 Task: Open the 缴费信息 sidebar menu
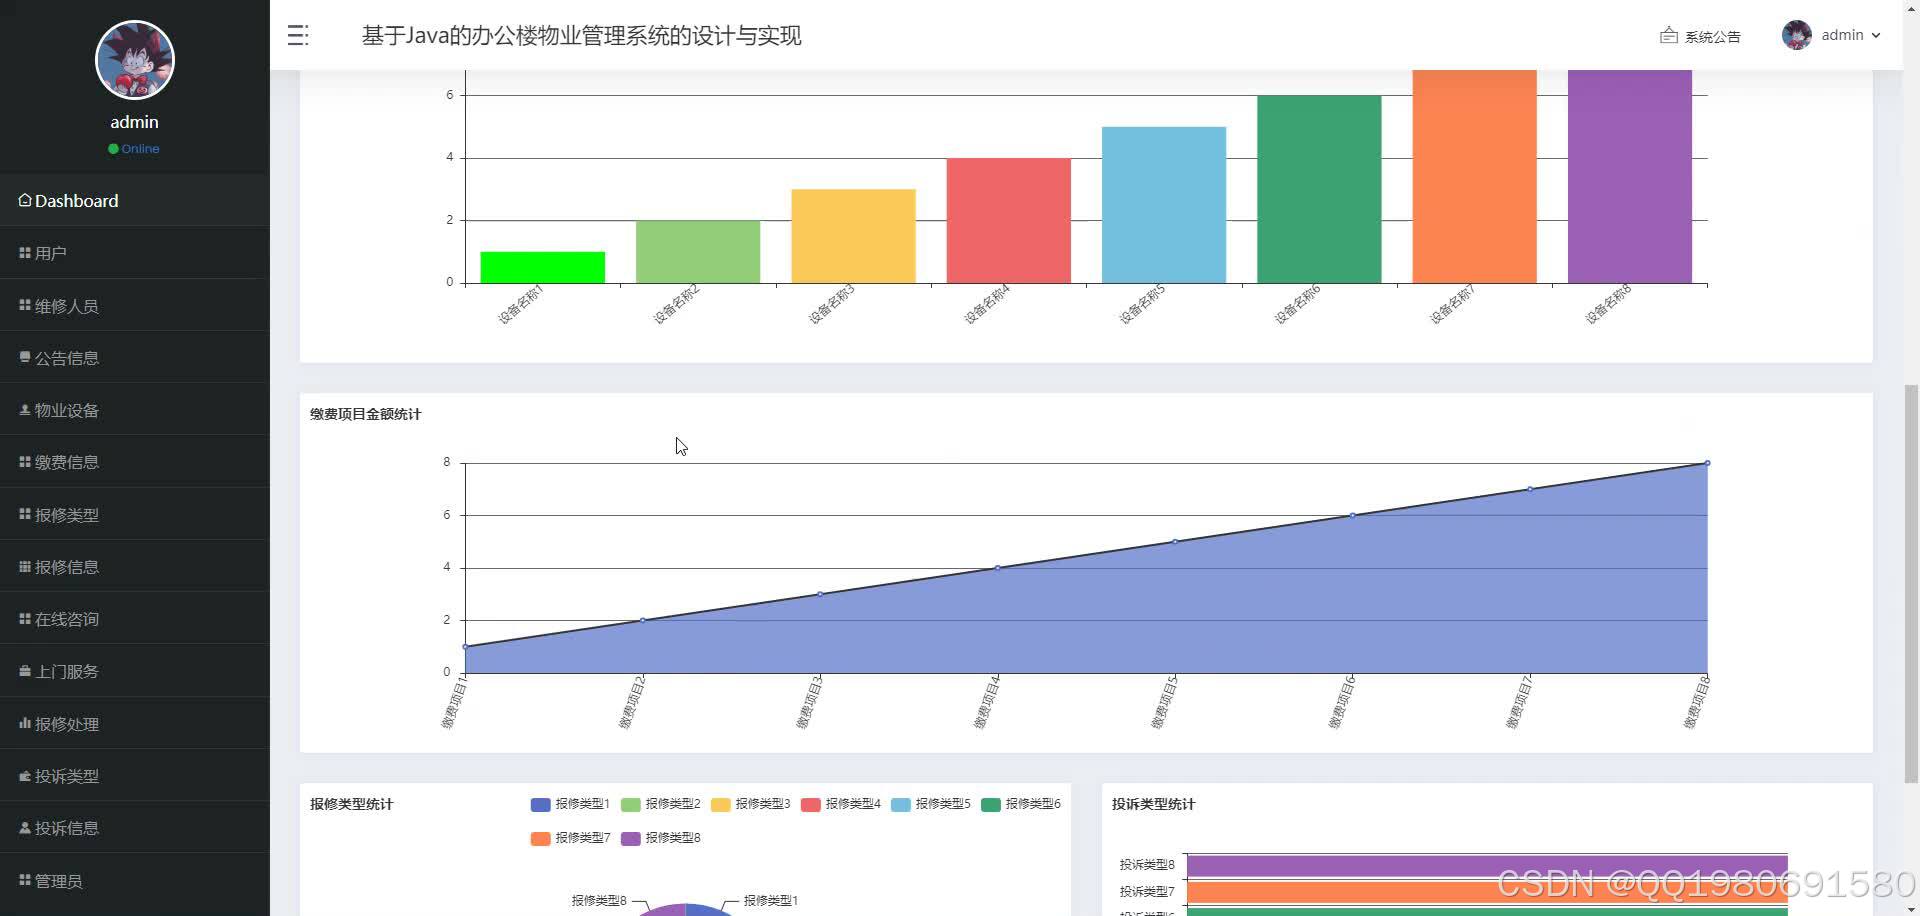[x=135, y=462]
